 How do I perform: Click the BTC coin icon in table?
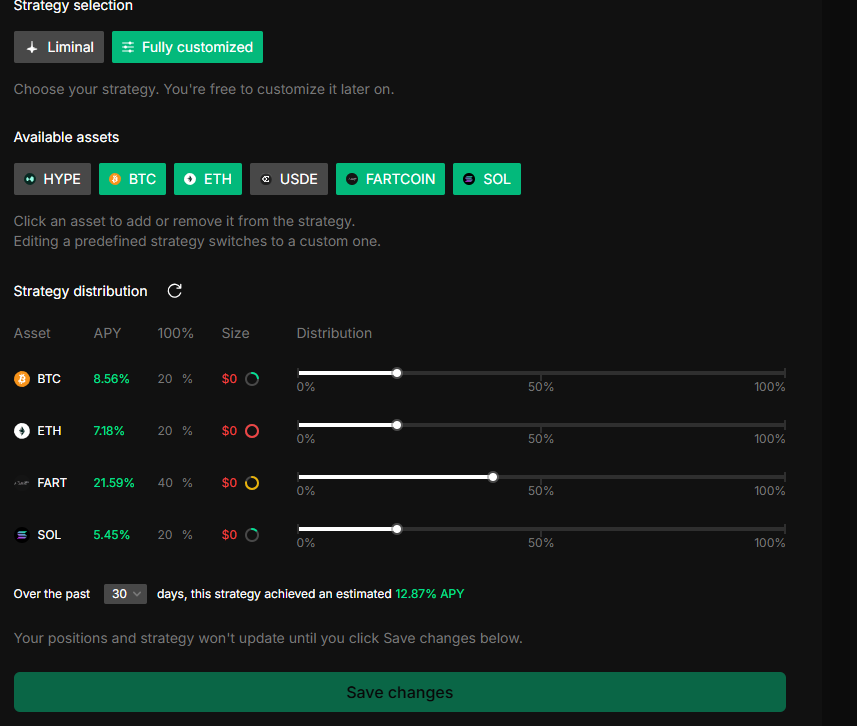(22, 379)
